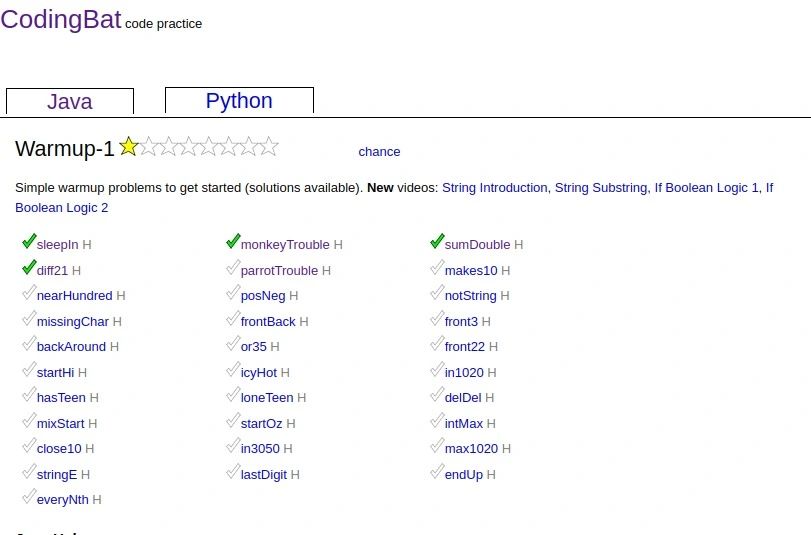This screenshot has height=535, width=811.
Task: Click the gray checkmark beside front22
Action: pos(437,343)
